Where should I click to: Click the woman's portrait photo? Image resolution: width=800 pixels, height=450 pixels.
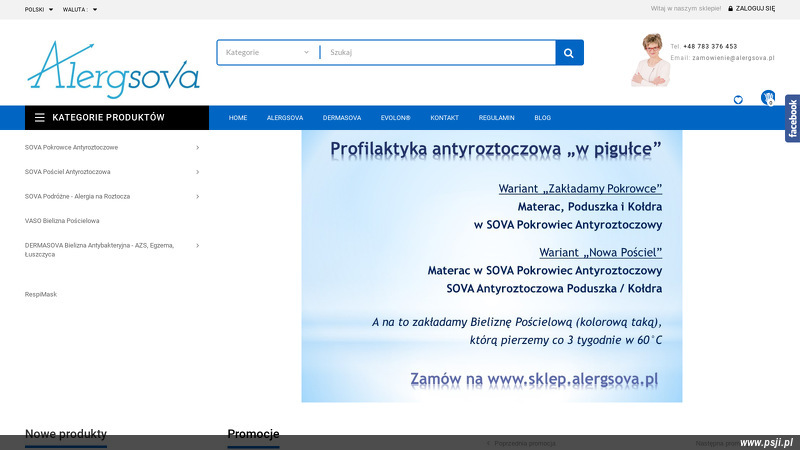point(651,60)
